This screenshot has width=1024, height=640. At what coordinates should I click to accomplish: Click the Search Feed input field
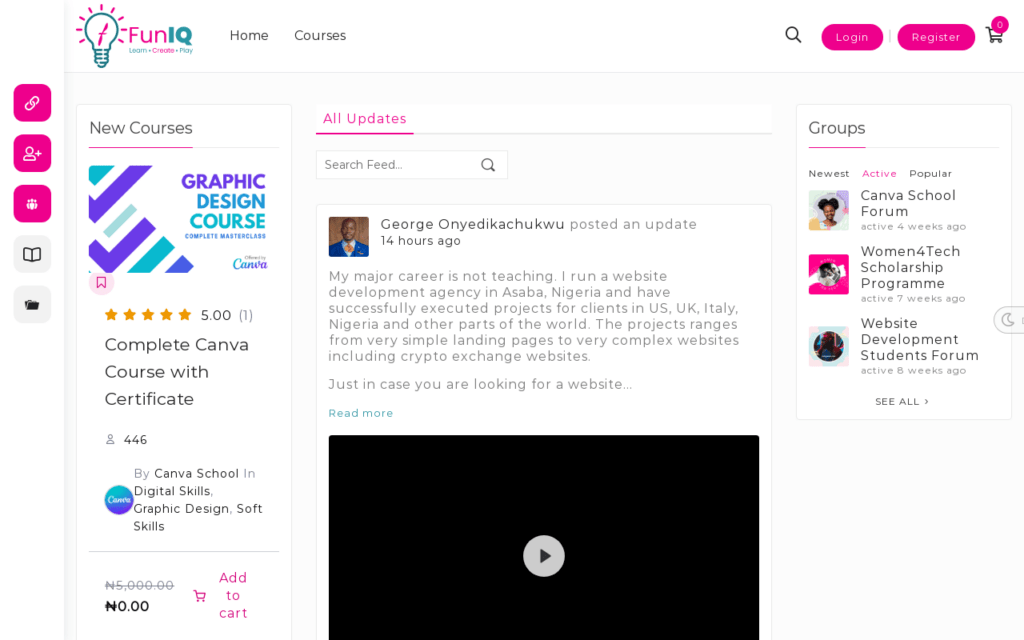(398, 165)
